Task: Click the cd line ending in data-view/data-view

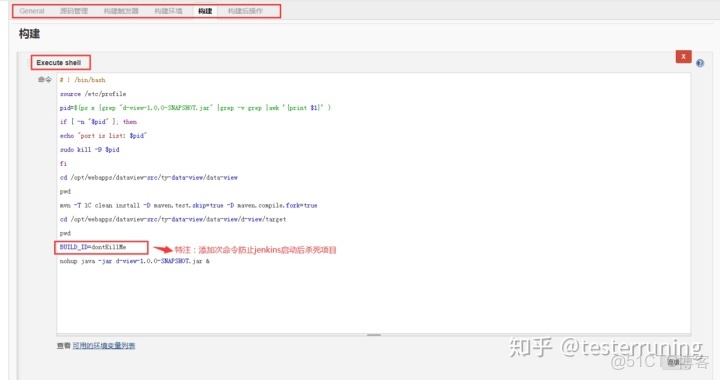Action: coord(149,178)
